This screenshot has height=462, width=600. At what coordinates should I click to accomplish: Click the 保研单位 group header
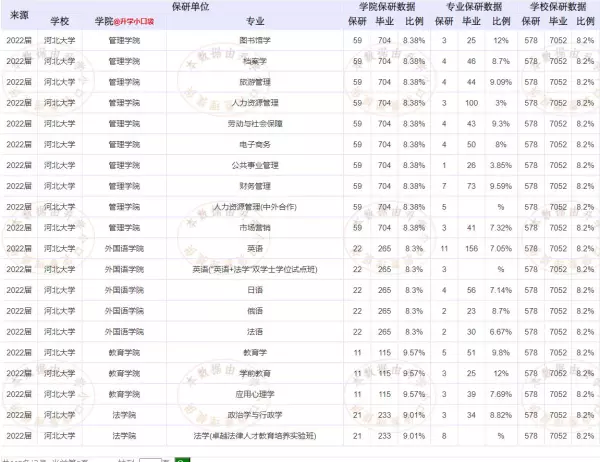tap(191, 7)
